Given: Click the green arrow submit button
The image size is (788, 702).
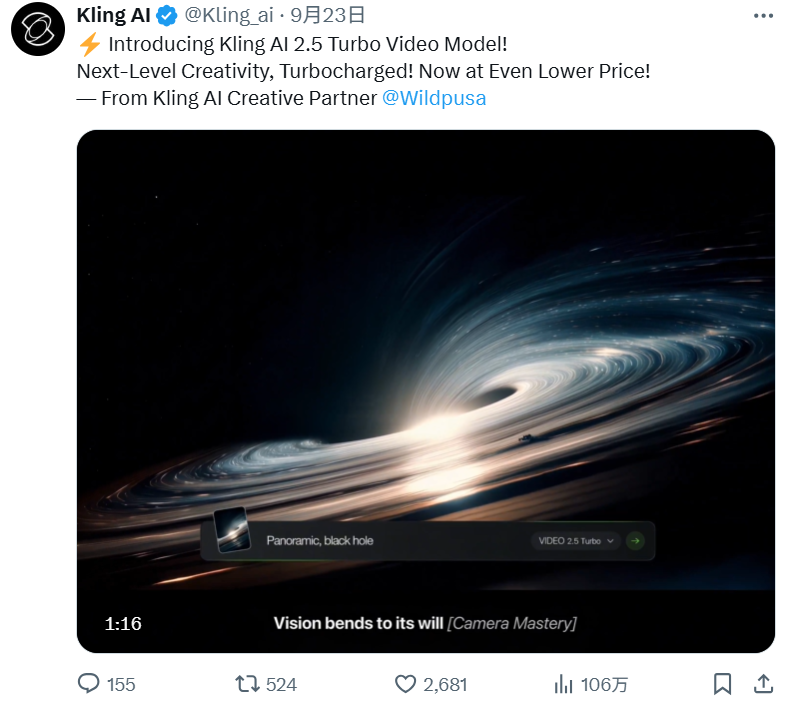Looking at the screenshot, I should point(636,541).
